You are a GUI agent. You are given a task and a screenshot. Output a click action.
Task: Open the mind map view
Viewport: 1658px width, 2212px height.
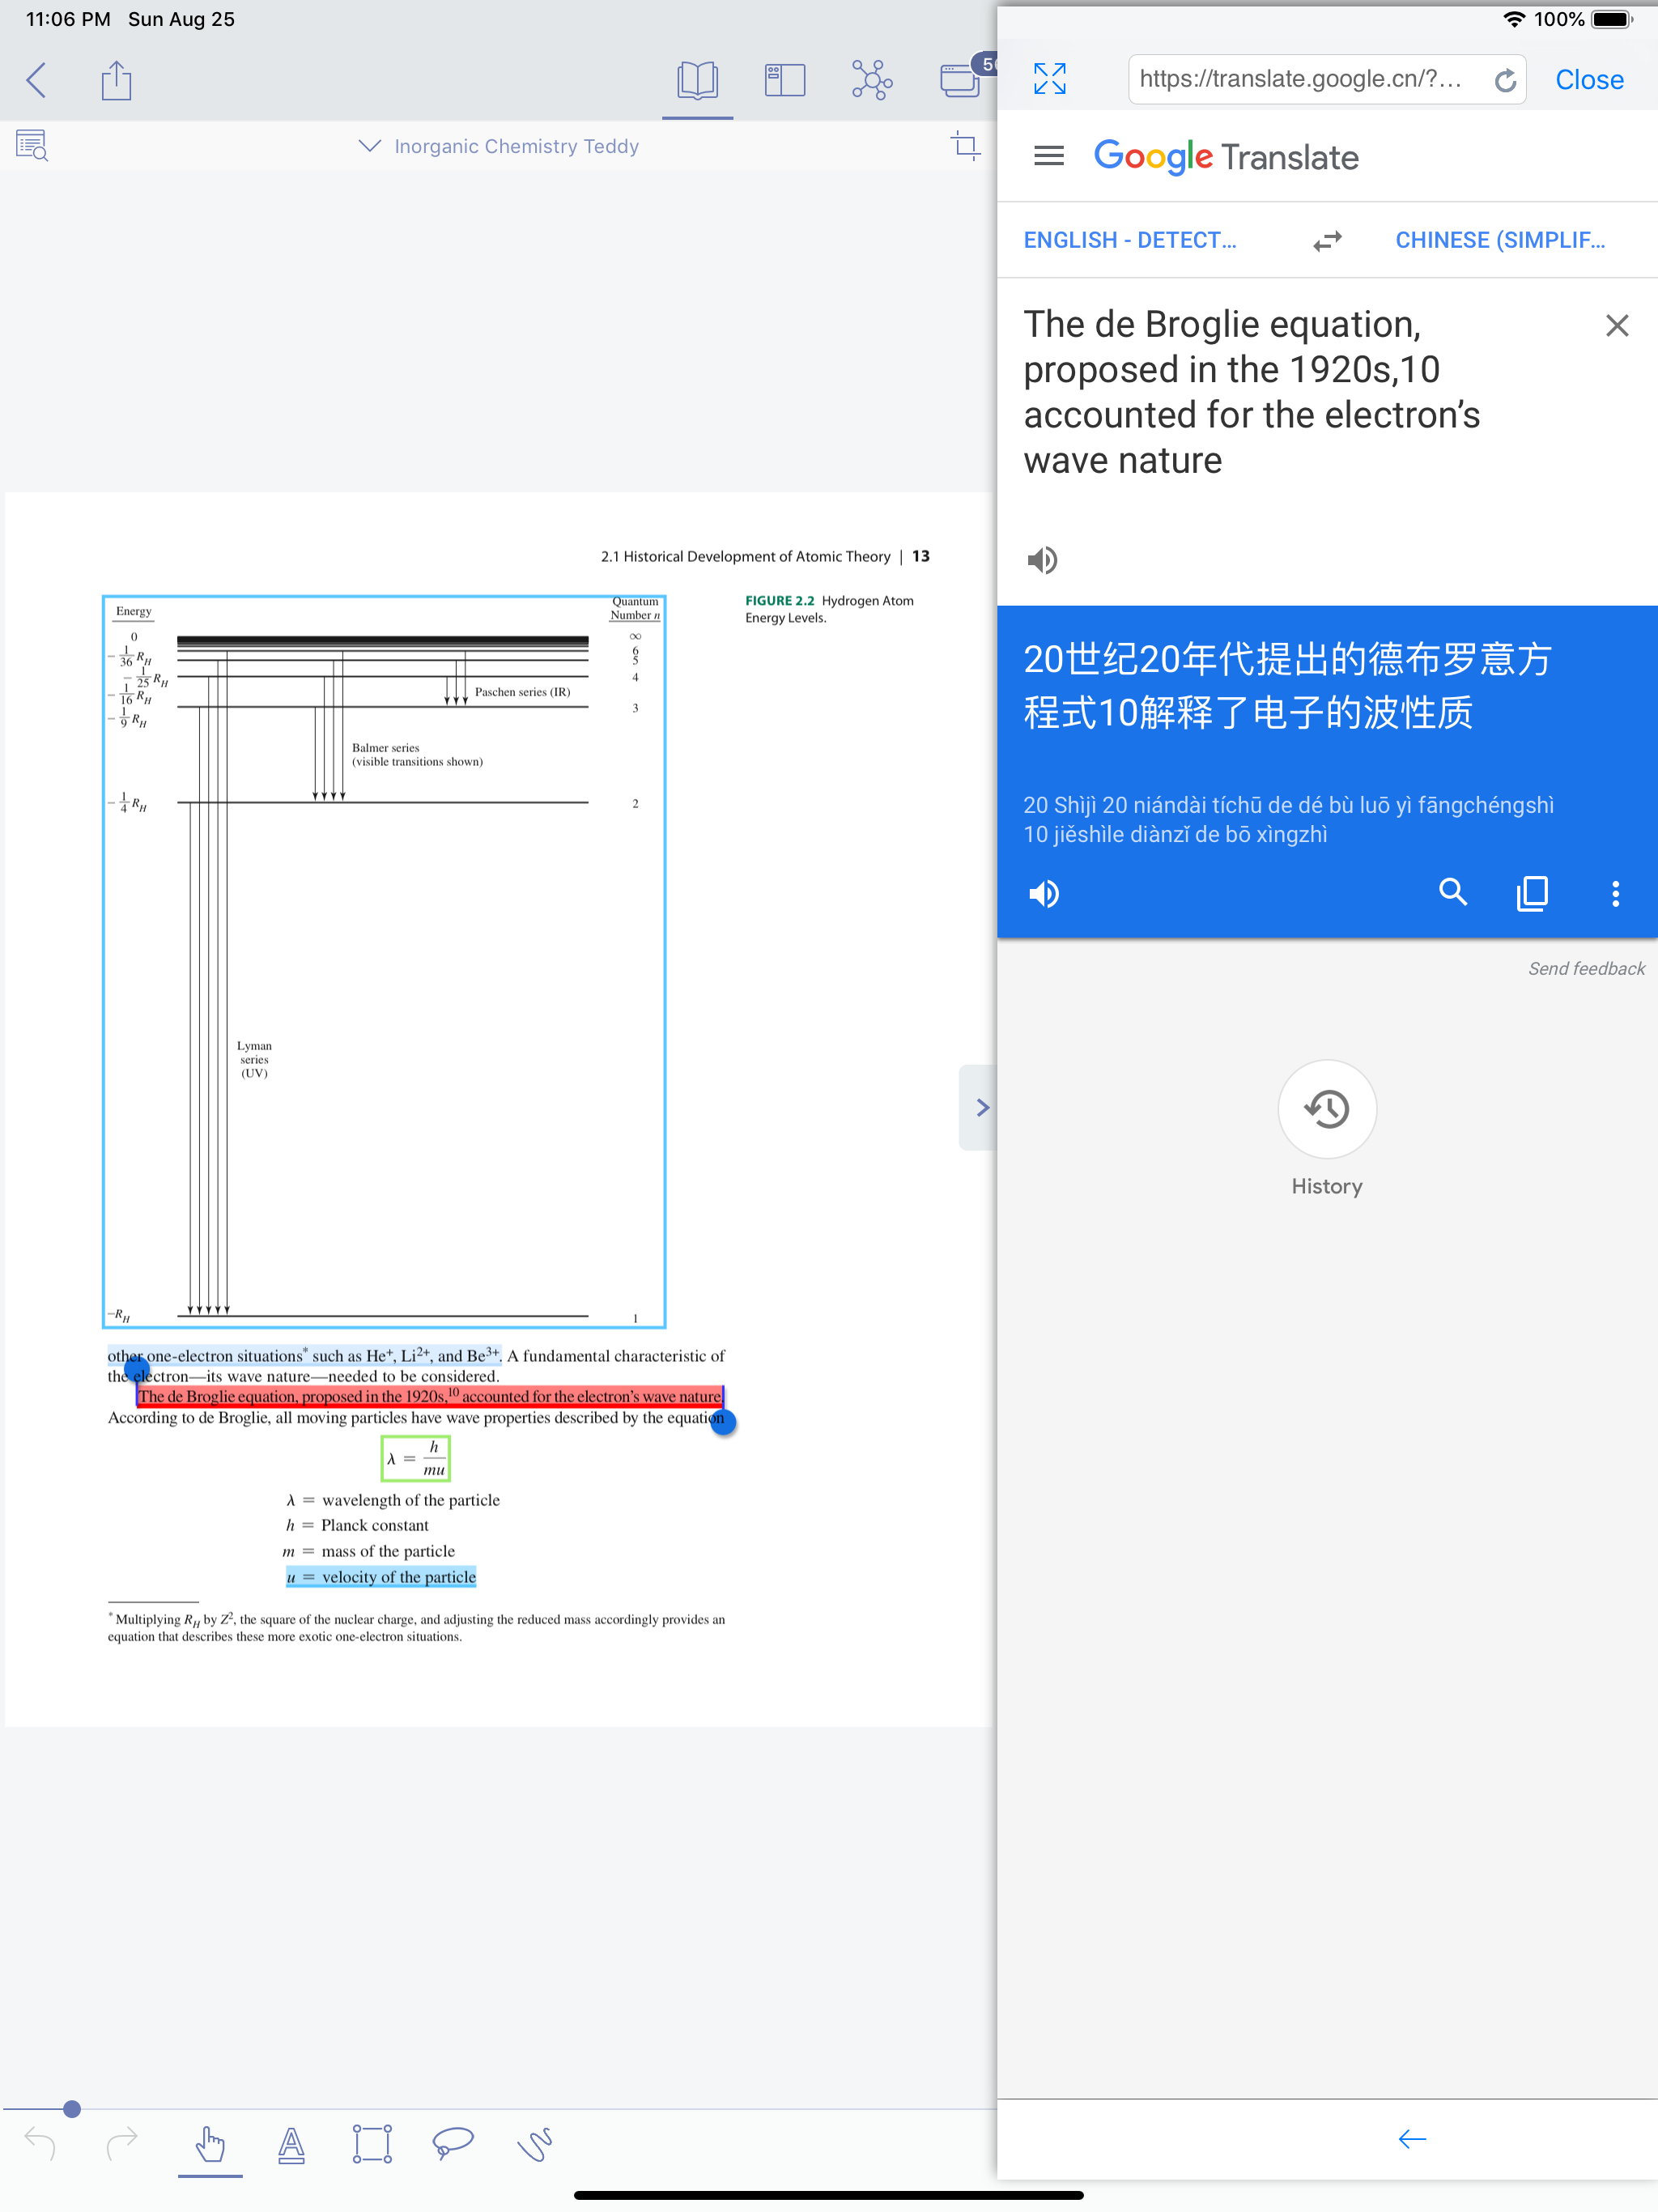click(871, 80)
